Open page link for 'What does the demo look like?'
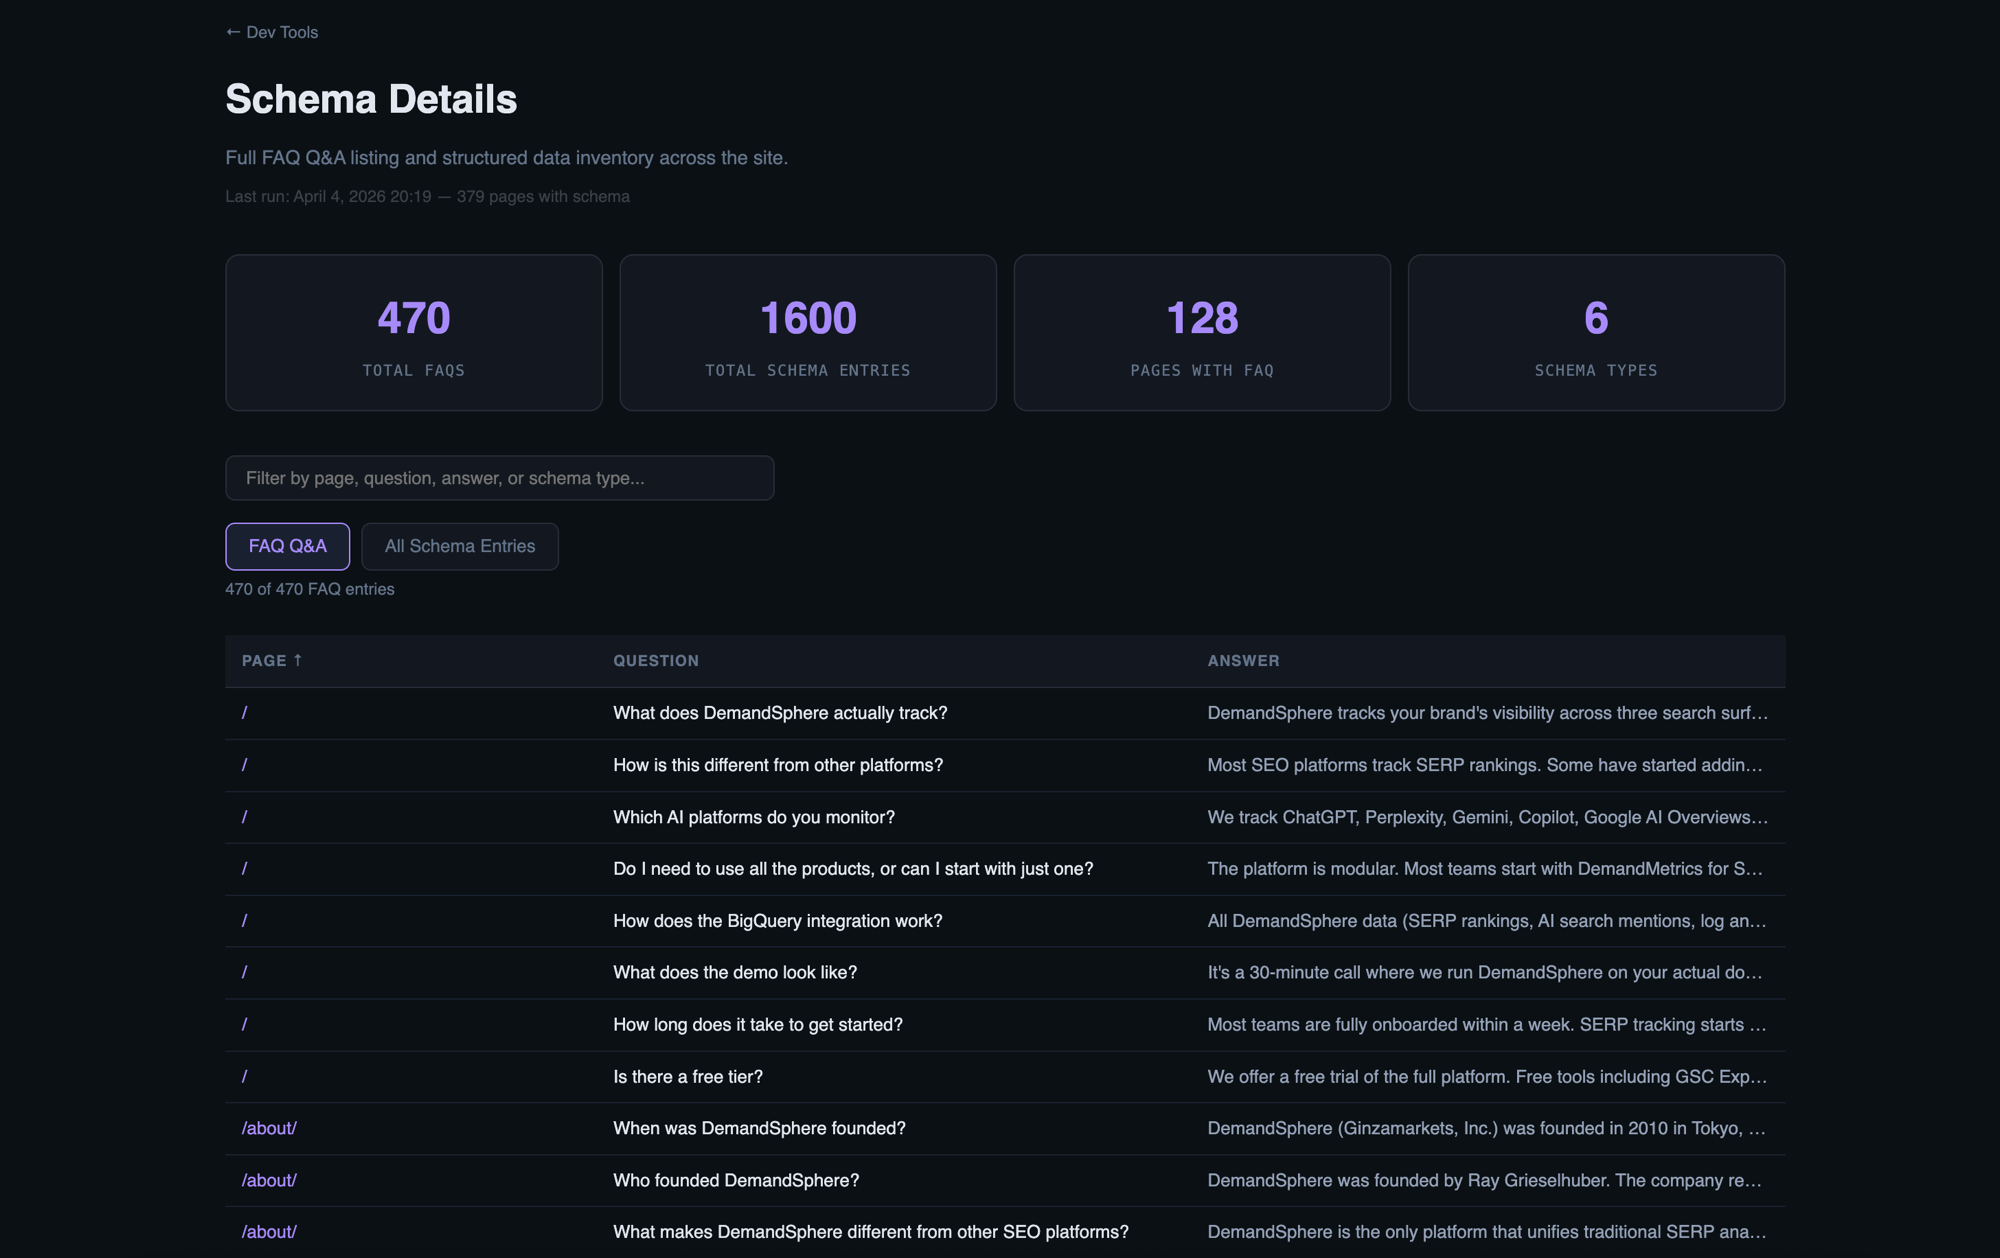This screenshot has width=2000, height=1258. pos(244,973)
